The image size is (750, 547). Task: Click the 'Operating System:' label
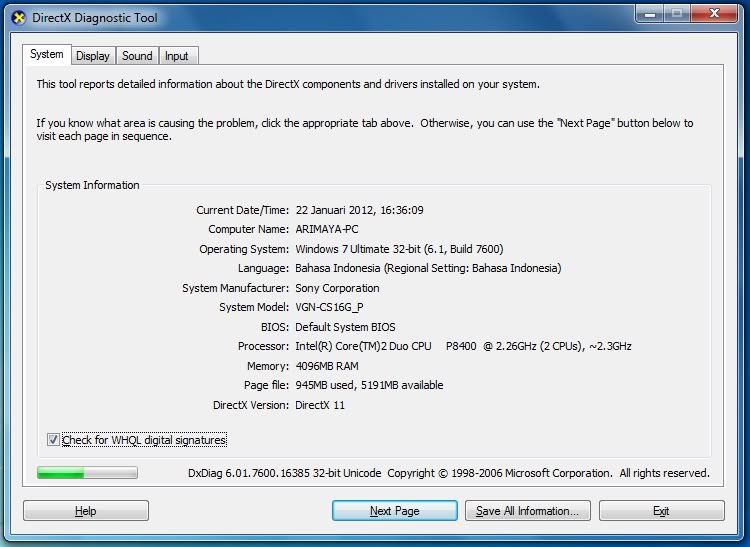point(244,249)
